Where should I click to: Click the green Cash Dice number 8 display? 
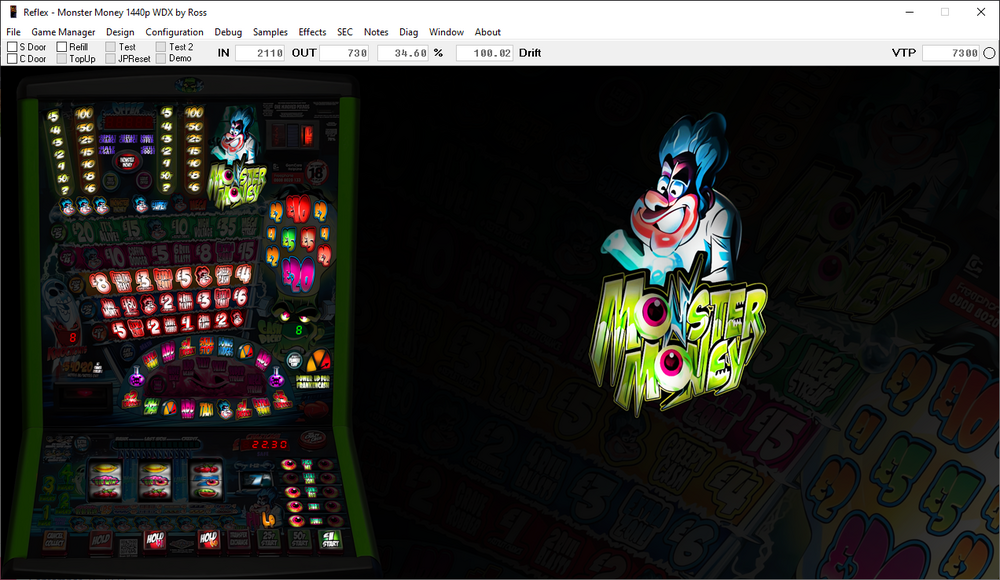coord(298,331)
